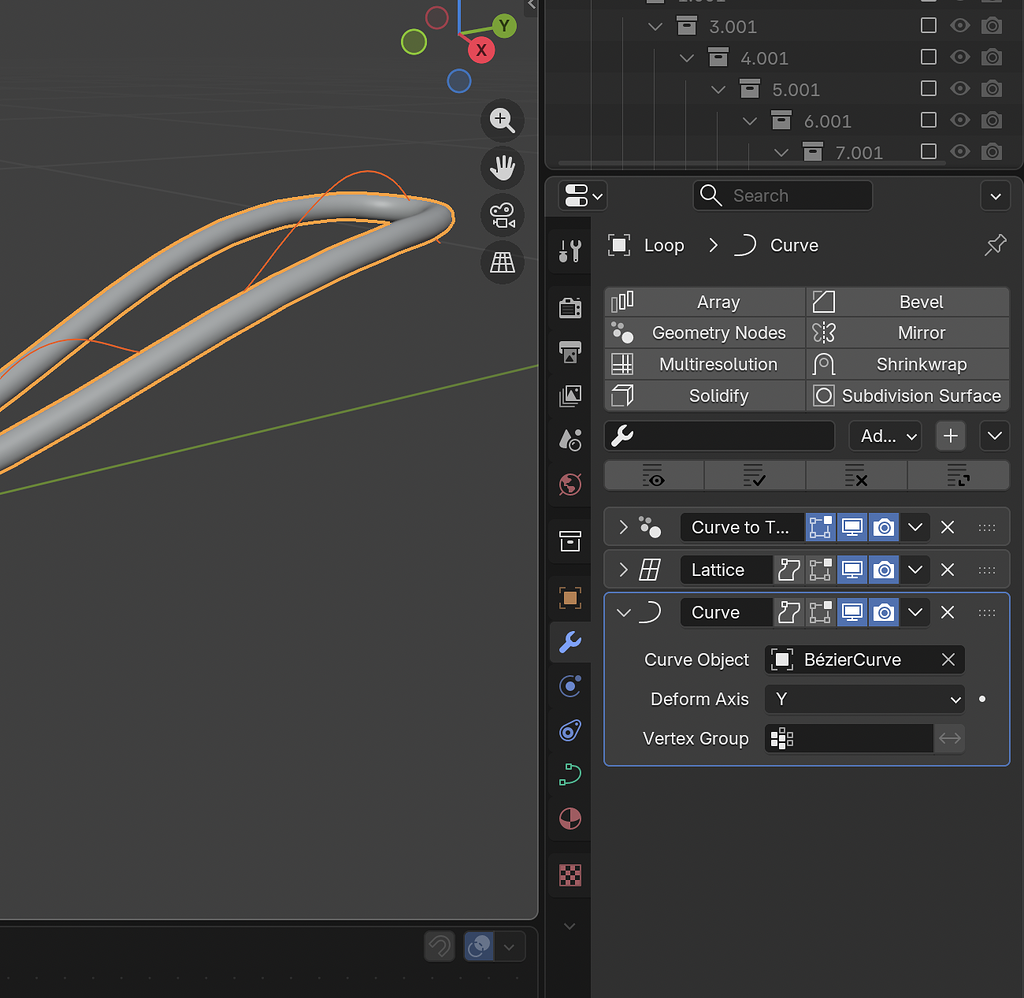Screen dimensions: 1024x998
Task: Click the Properties search field
Action: coord(782,195)
